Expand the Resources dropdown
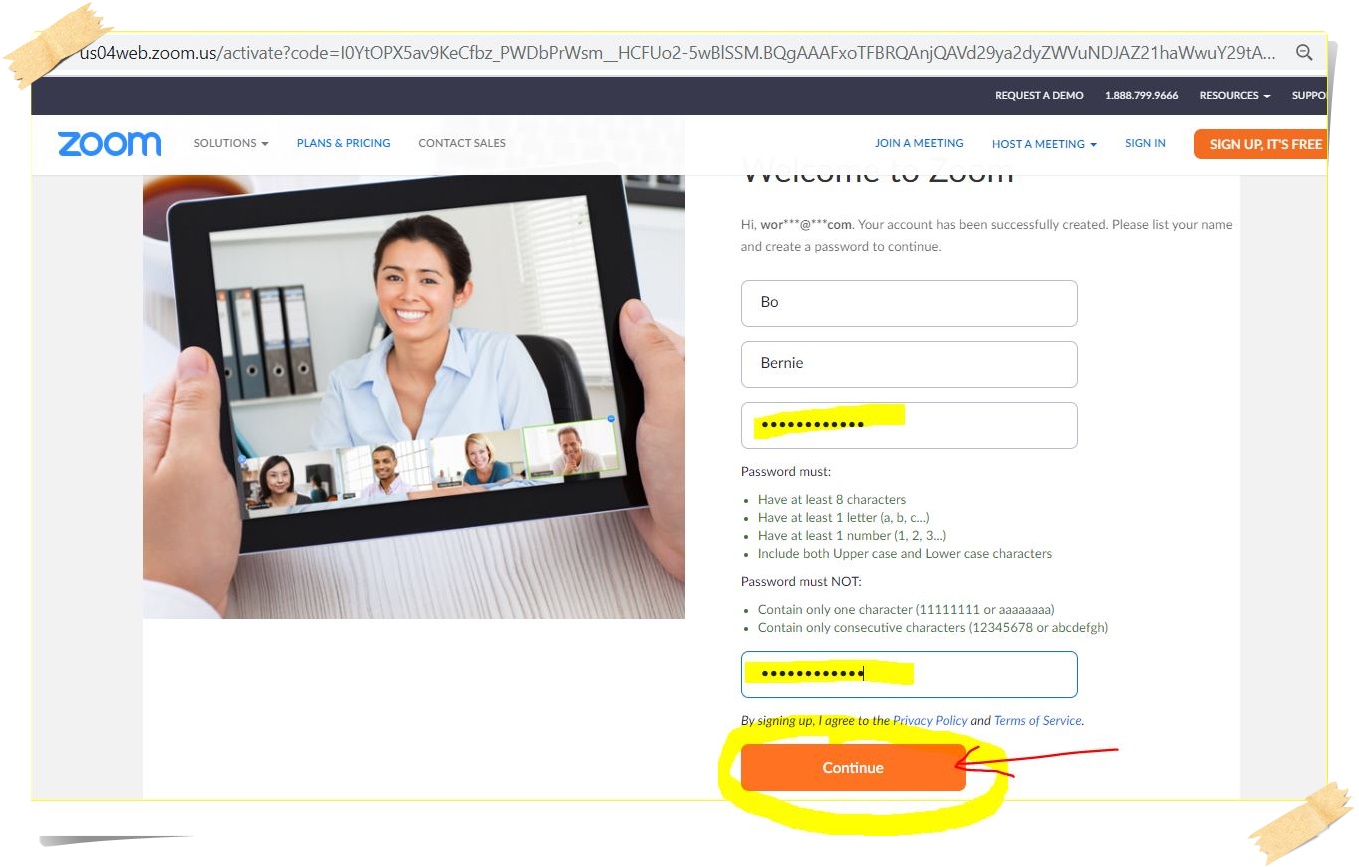 [1235, 96]
